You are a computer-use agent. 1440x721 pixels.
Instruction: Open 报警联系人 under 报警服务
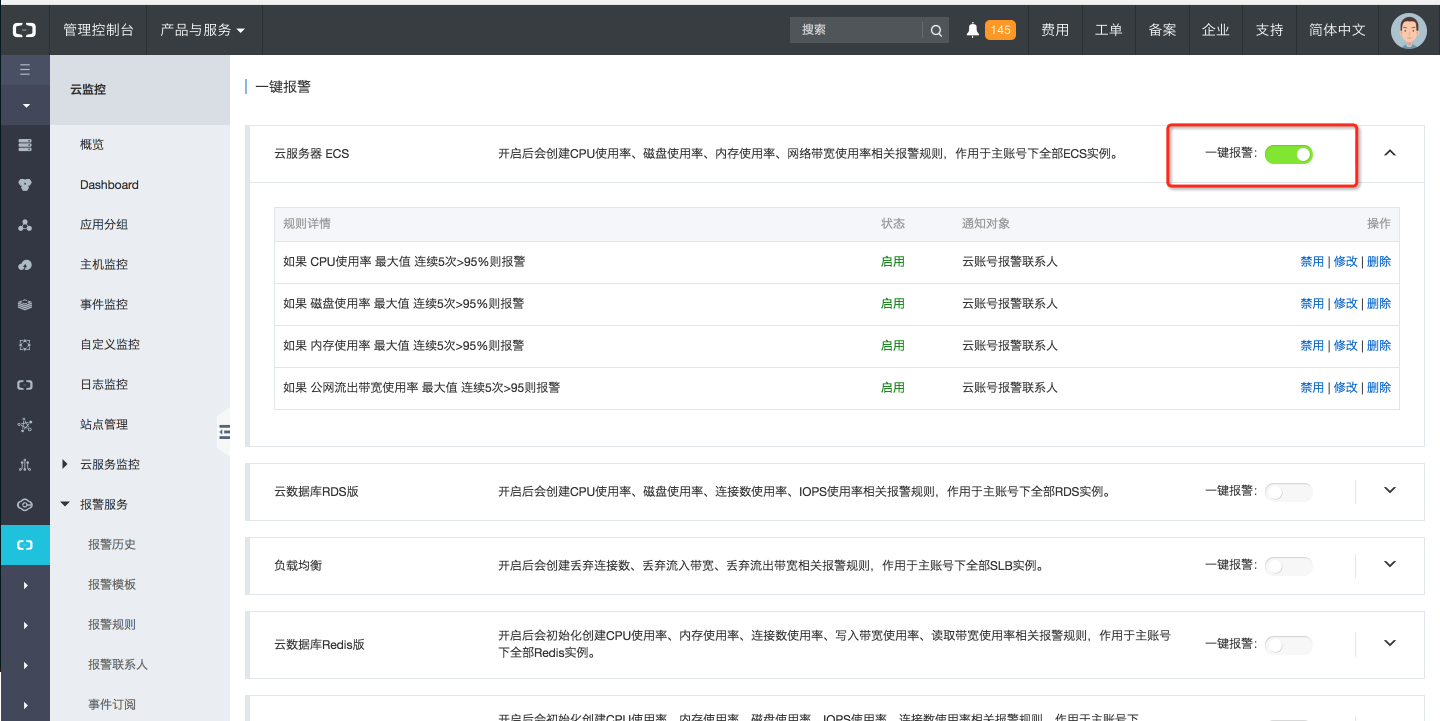(118, 665)
